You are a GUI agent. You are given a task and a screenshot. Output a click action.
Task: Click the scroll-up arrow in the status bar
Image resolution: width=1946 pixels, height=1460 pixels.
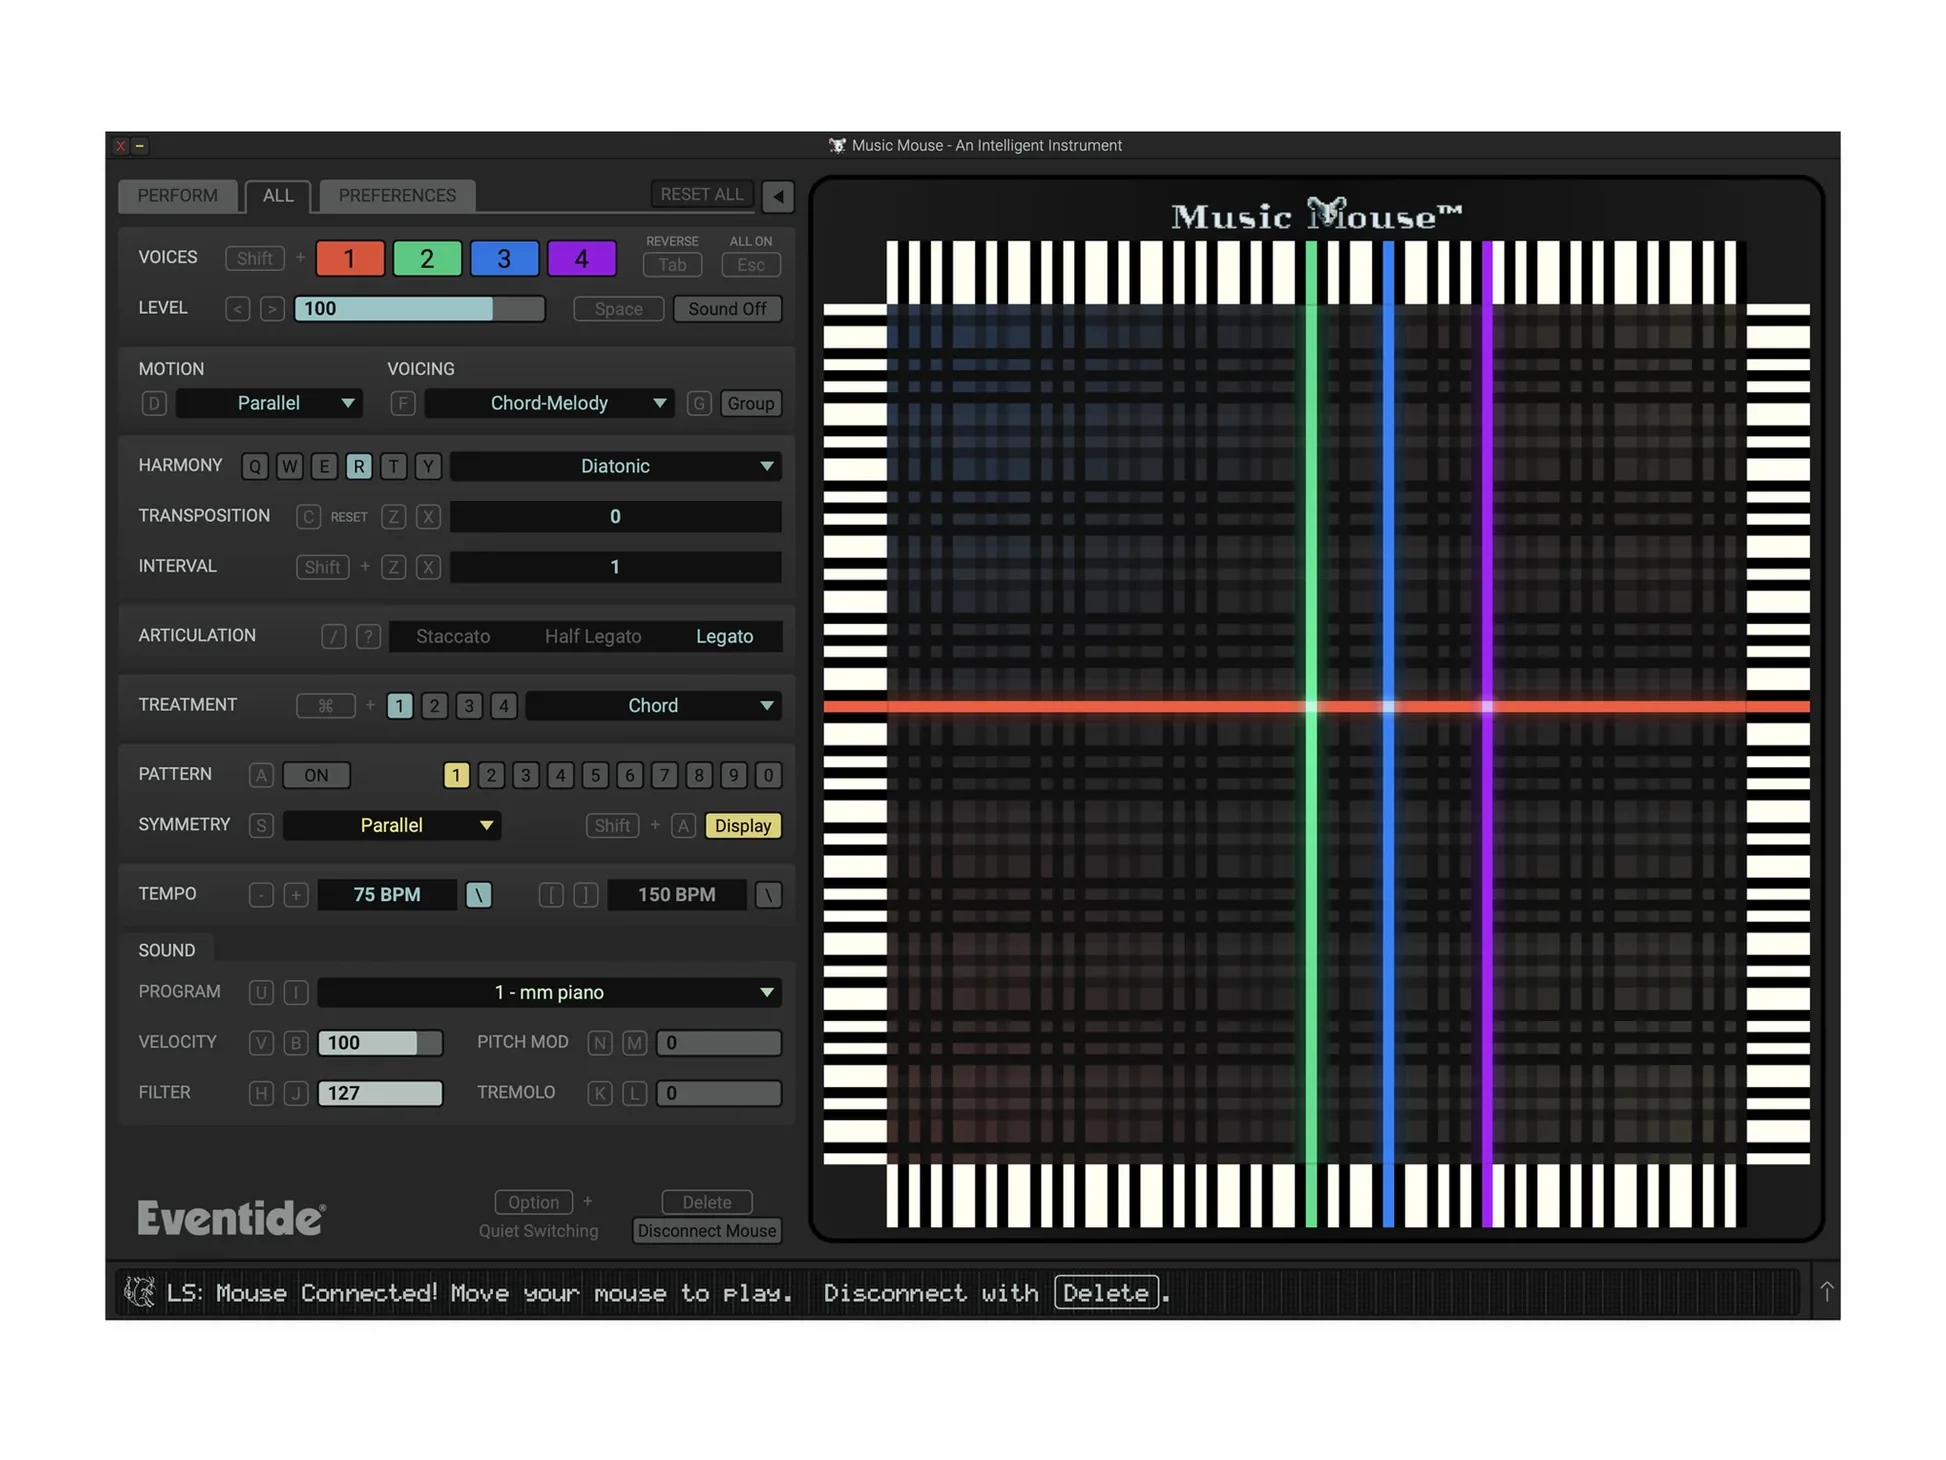click(x=1825, y=1292)
